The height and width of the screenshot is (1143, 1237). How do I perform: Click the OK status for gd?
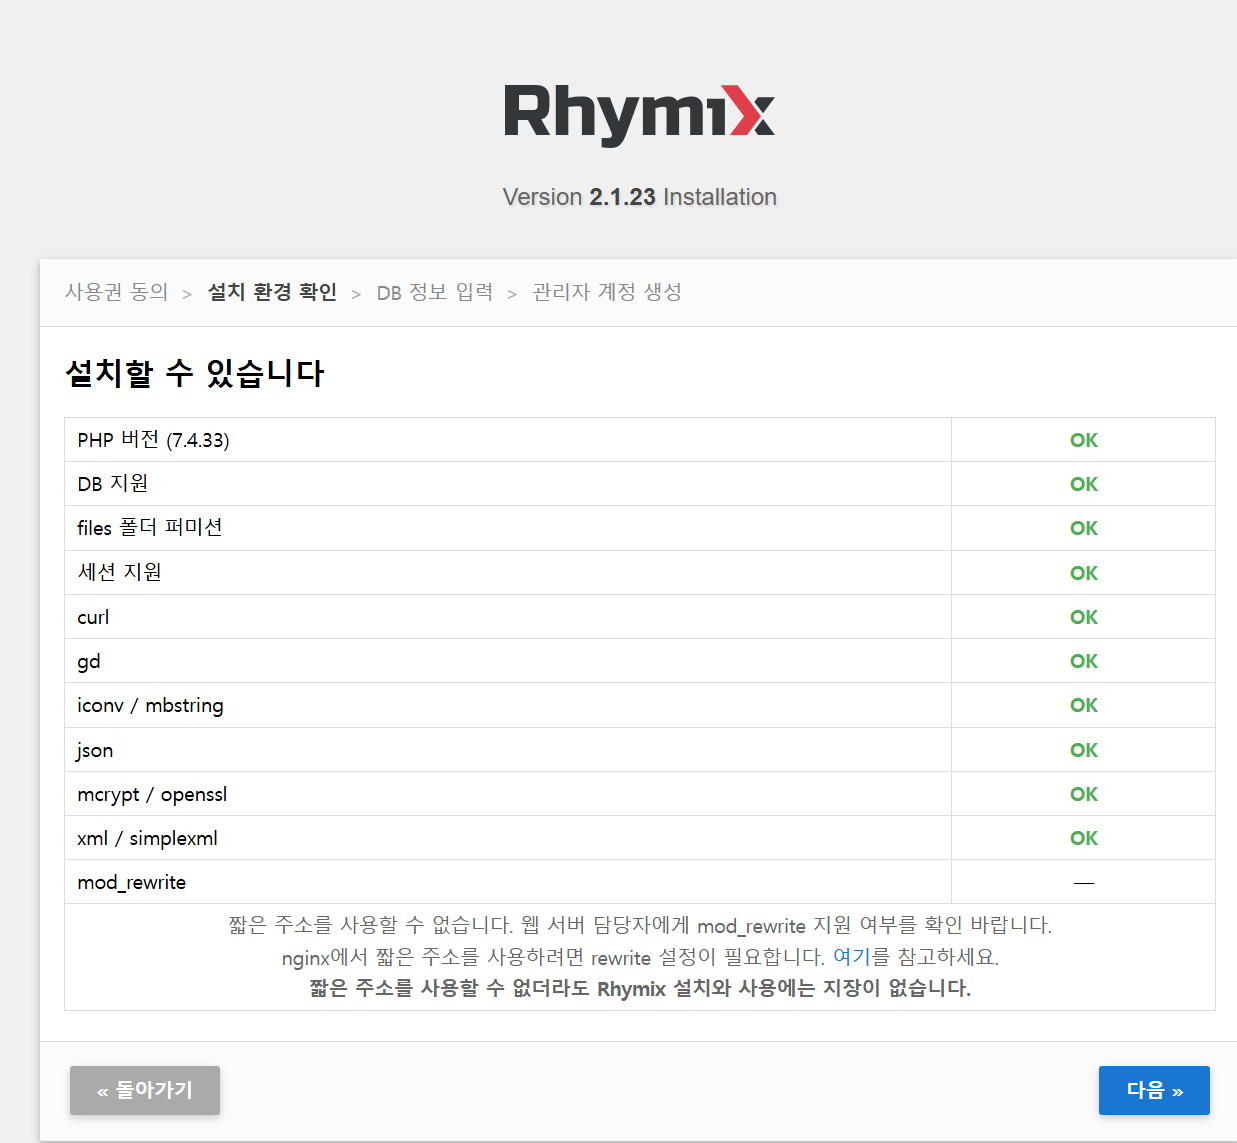tap(1084, 661)
